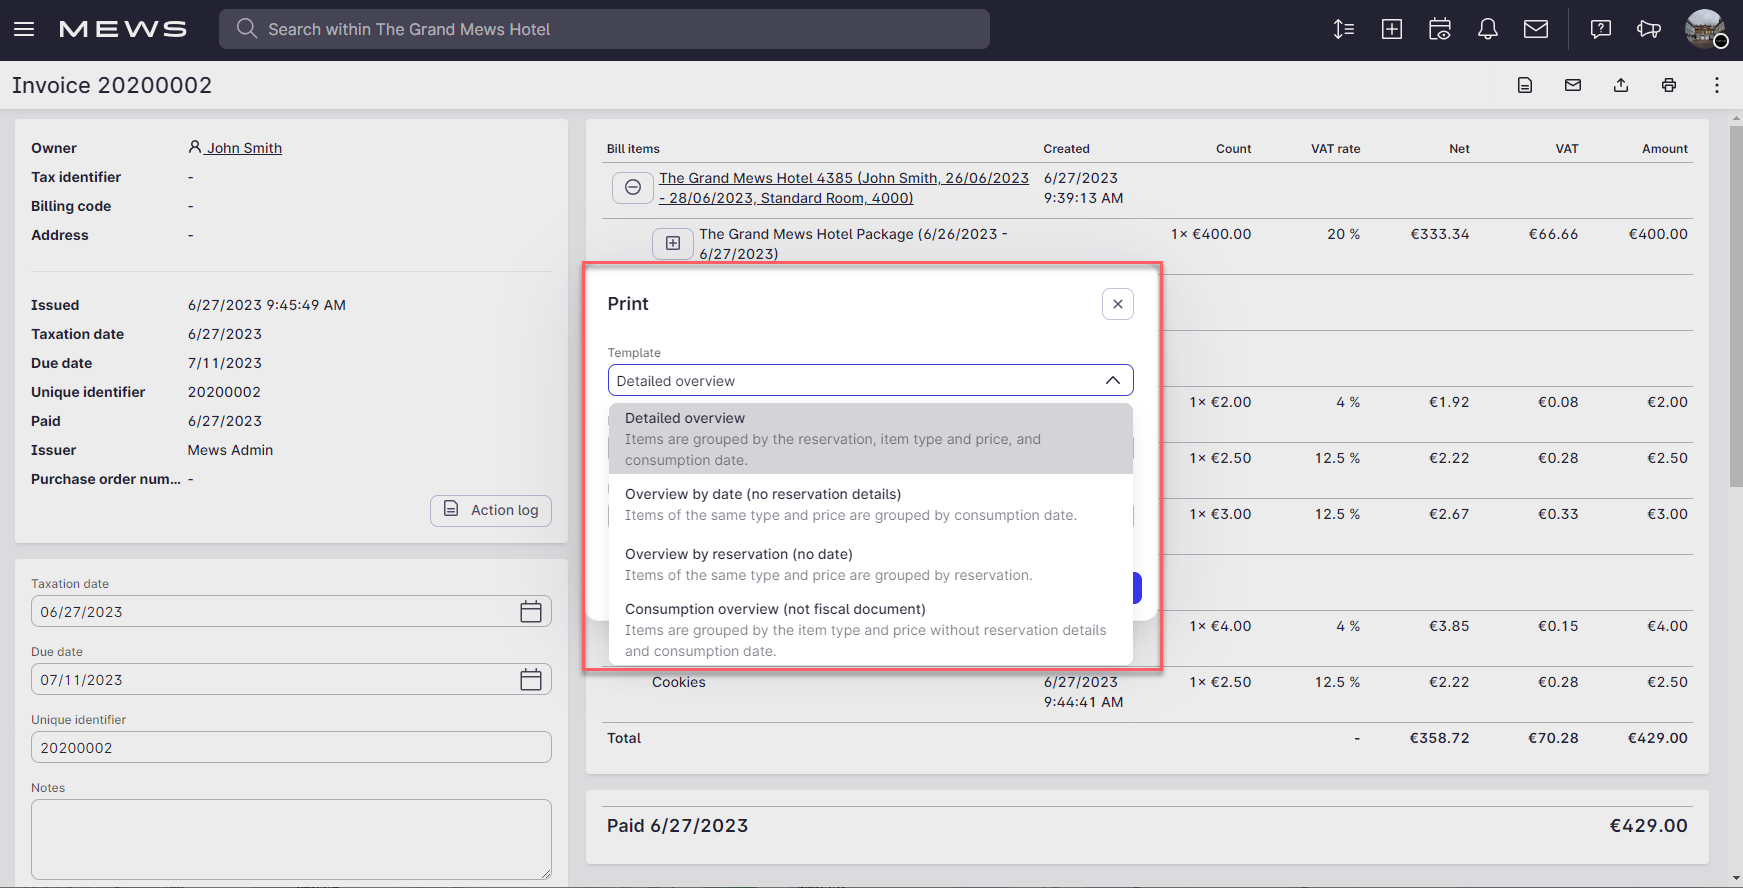The image size is (1743, 888).
Task: Click the ticket marketplace icon
Action: pos(1649,29)
